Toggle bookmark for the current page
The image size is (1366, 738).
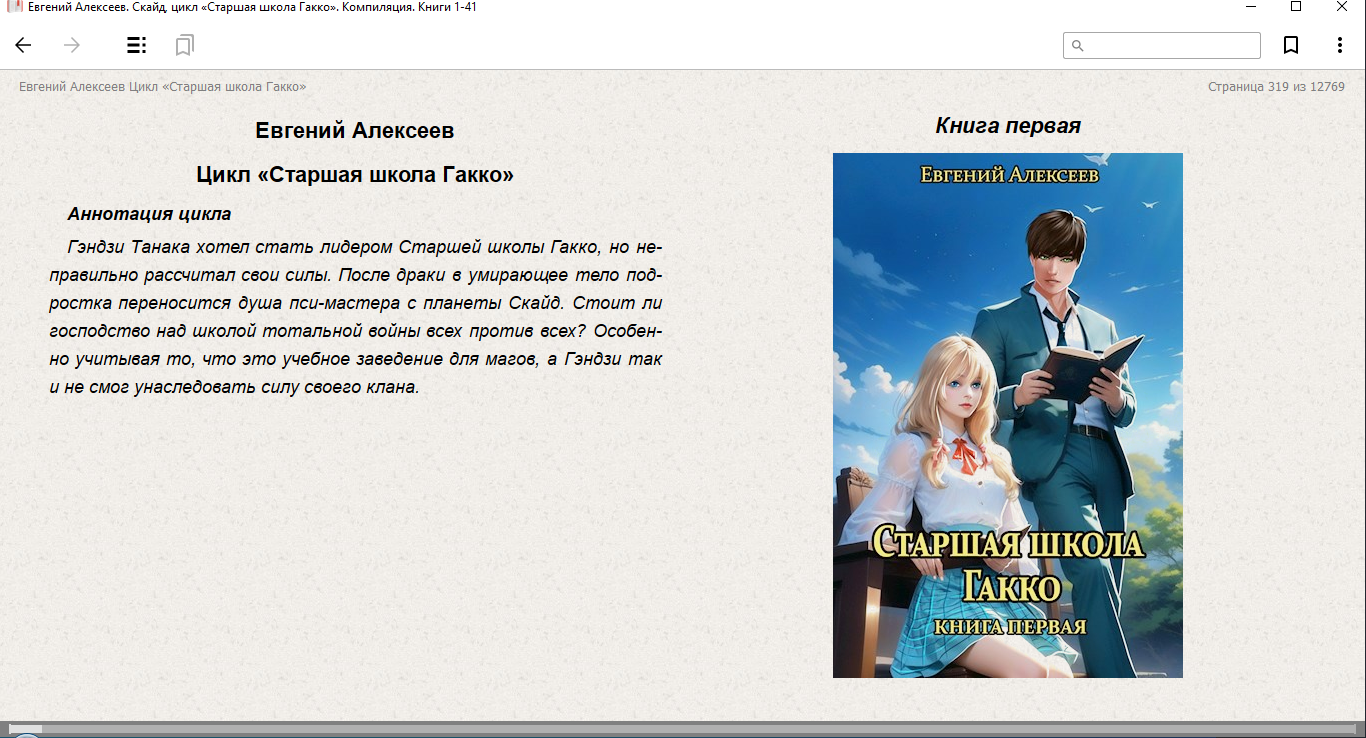(x=1291, y=45)
